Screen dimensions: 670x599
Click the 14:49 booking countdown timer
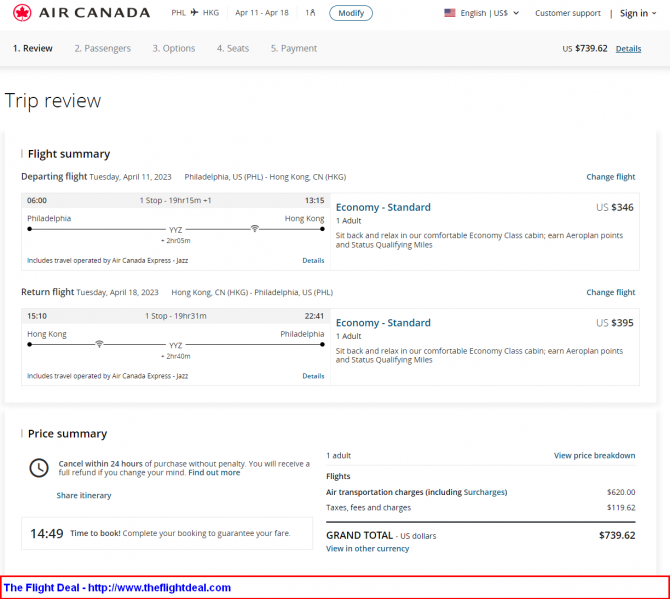47,533
